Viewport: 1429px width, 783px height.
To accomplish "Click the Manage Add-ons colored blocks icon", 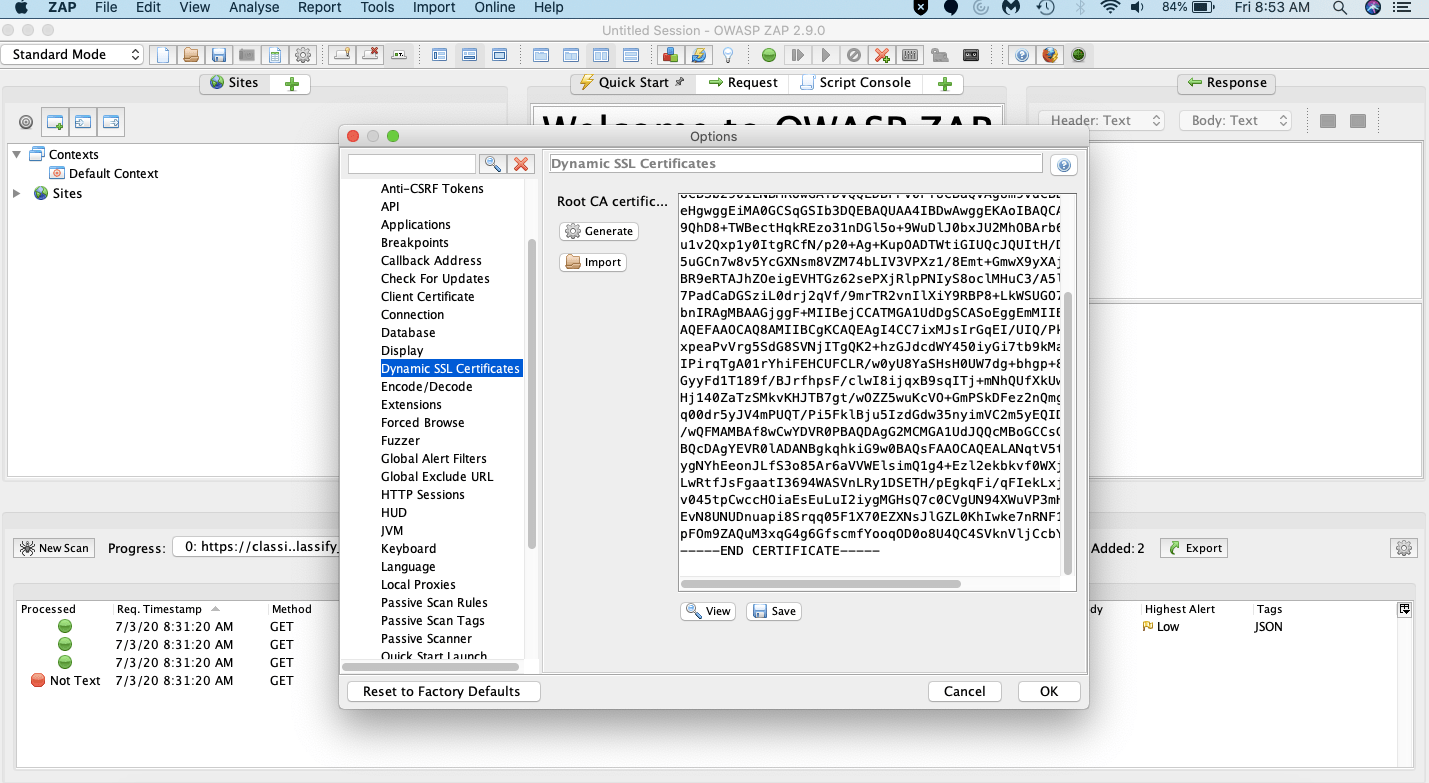I will coord(671,55).
